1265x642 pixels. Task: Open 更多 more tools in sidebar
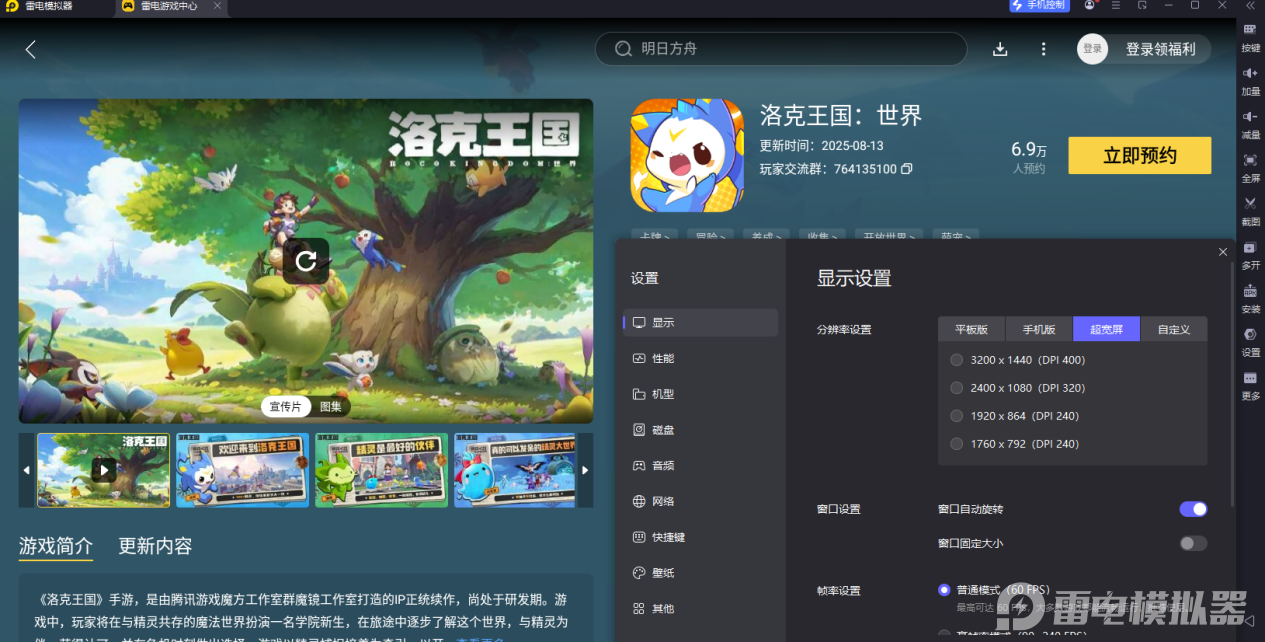(1250, 385)
